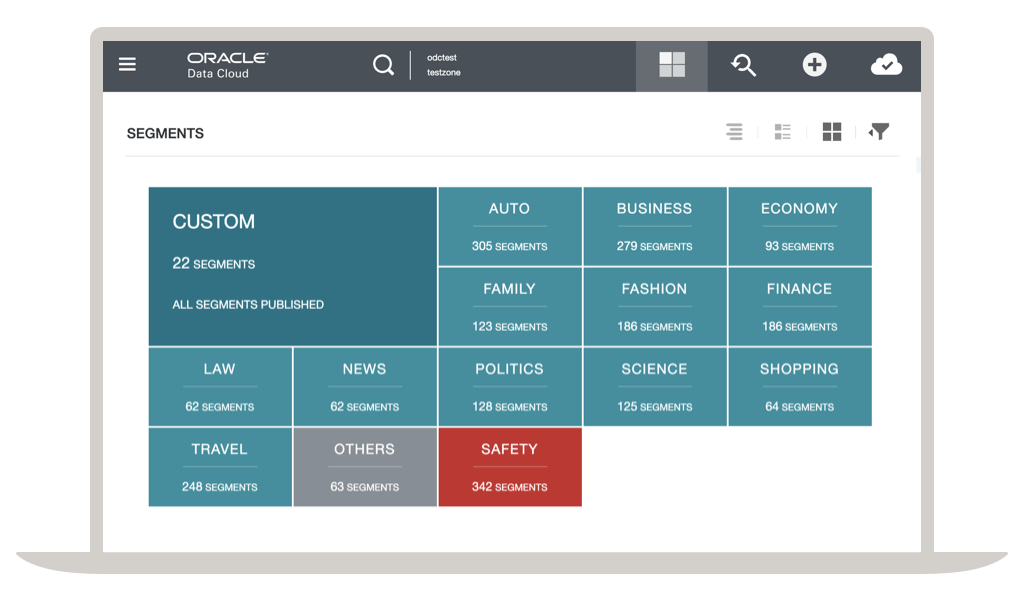Select odctest testzone account label
The width and height of the screenshot is (1024, 600).
coord(443,65)
